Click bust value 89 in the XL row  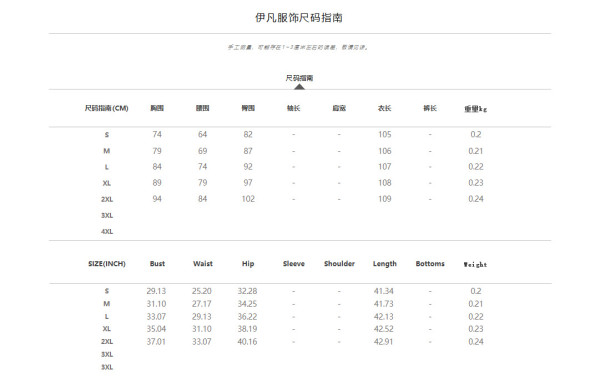[x=157, y=183]
